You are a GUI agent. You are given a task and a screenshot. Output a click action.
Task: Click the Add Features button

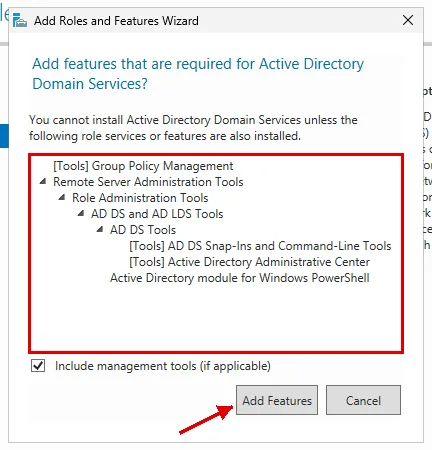tap(277, 400)
